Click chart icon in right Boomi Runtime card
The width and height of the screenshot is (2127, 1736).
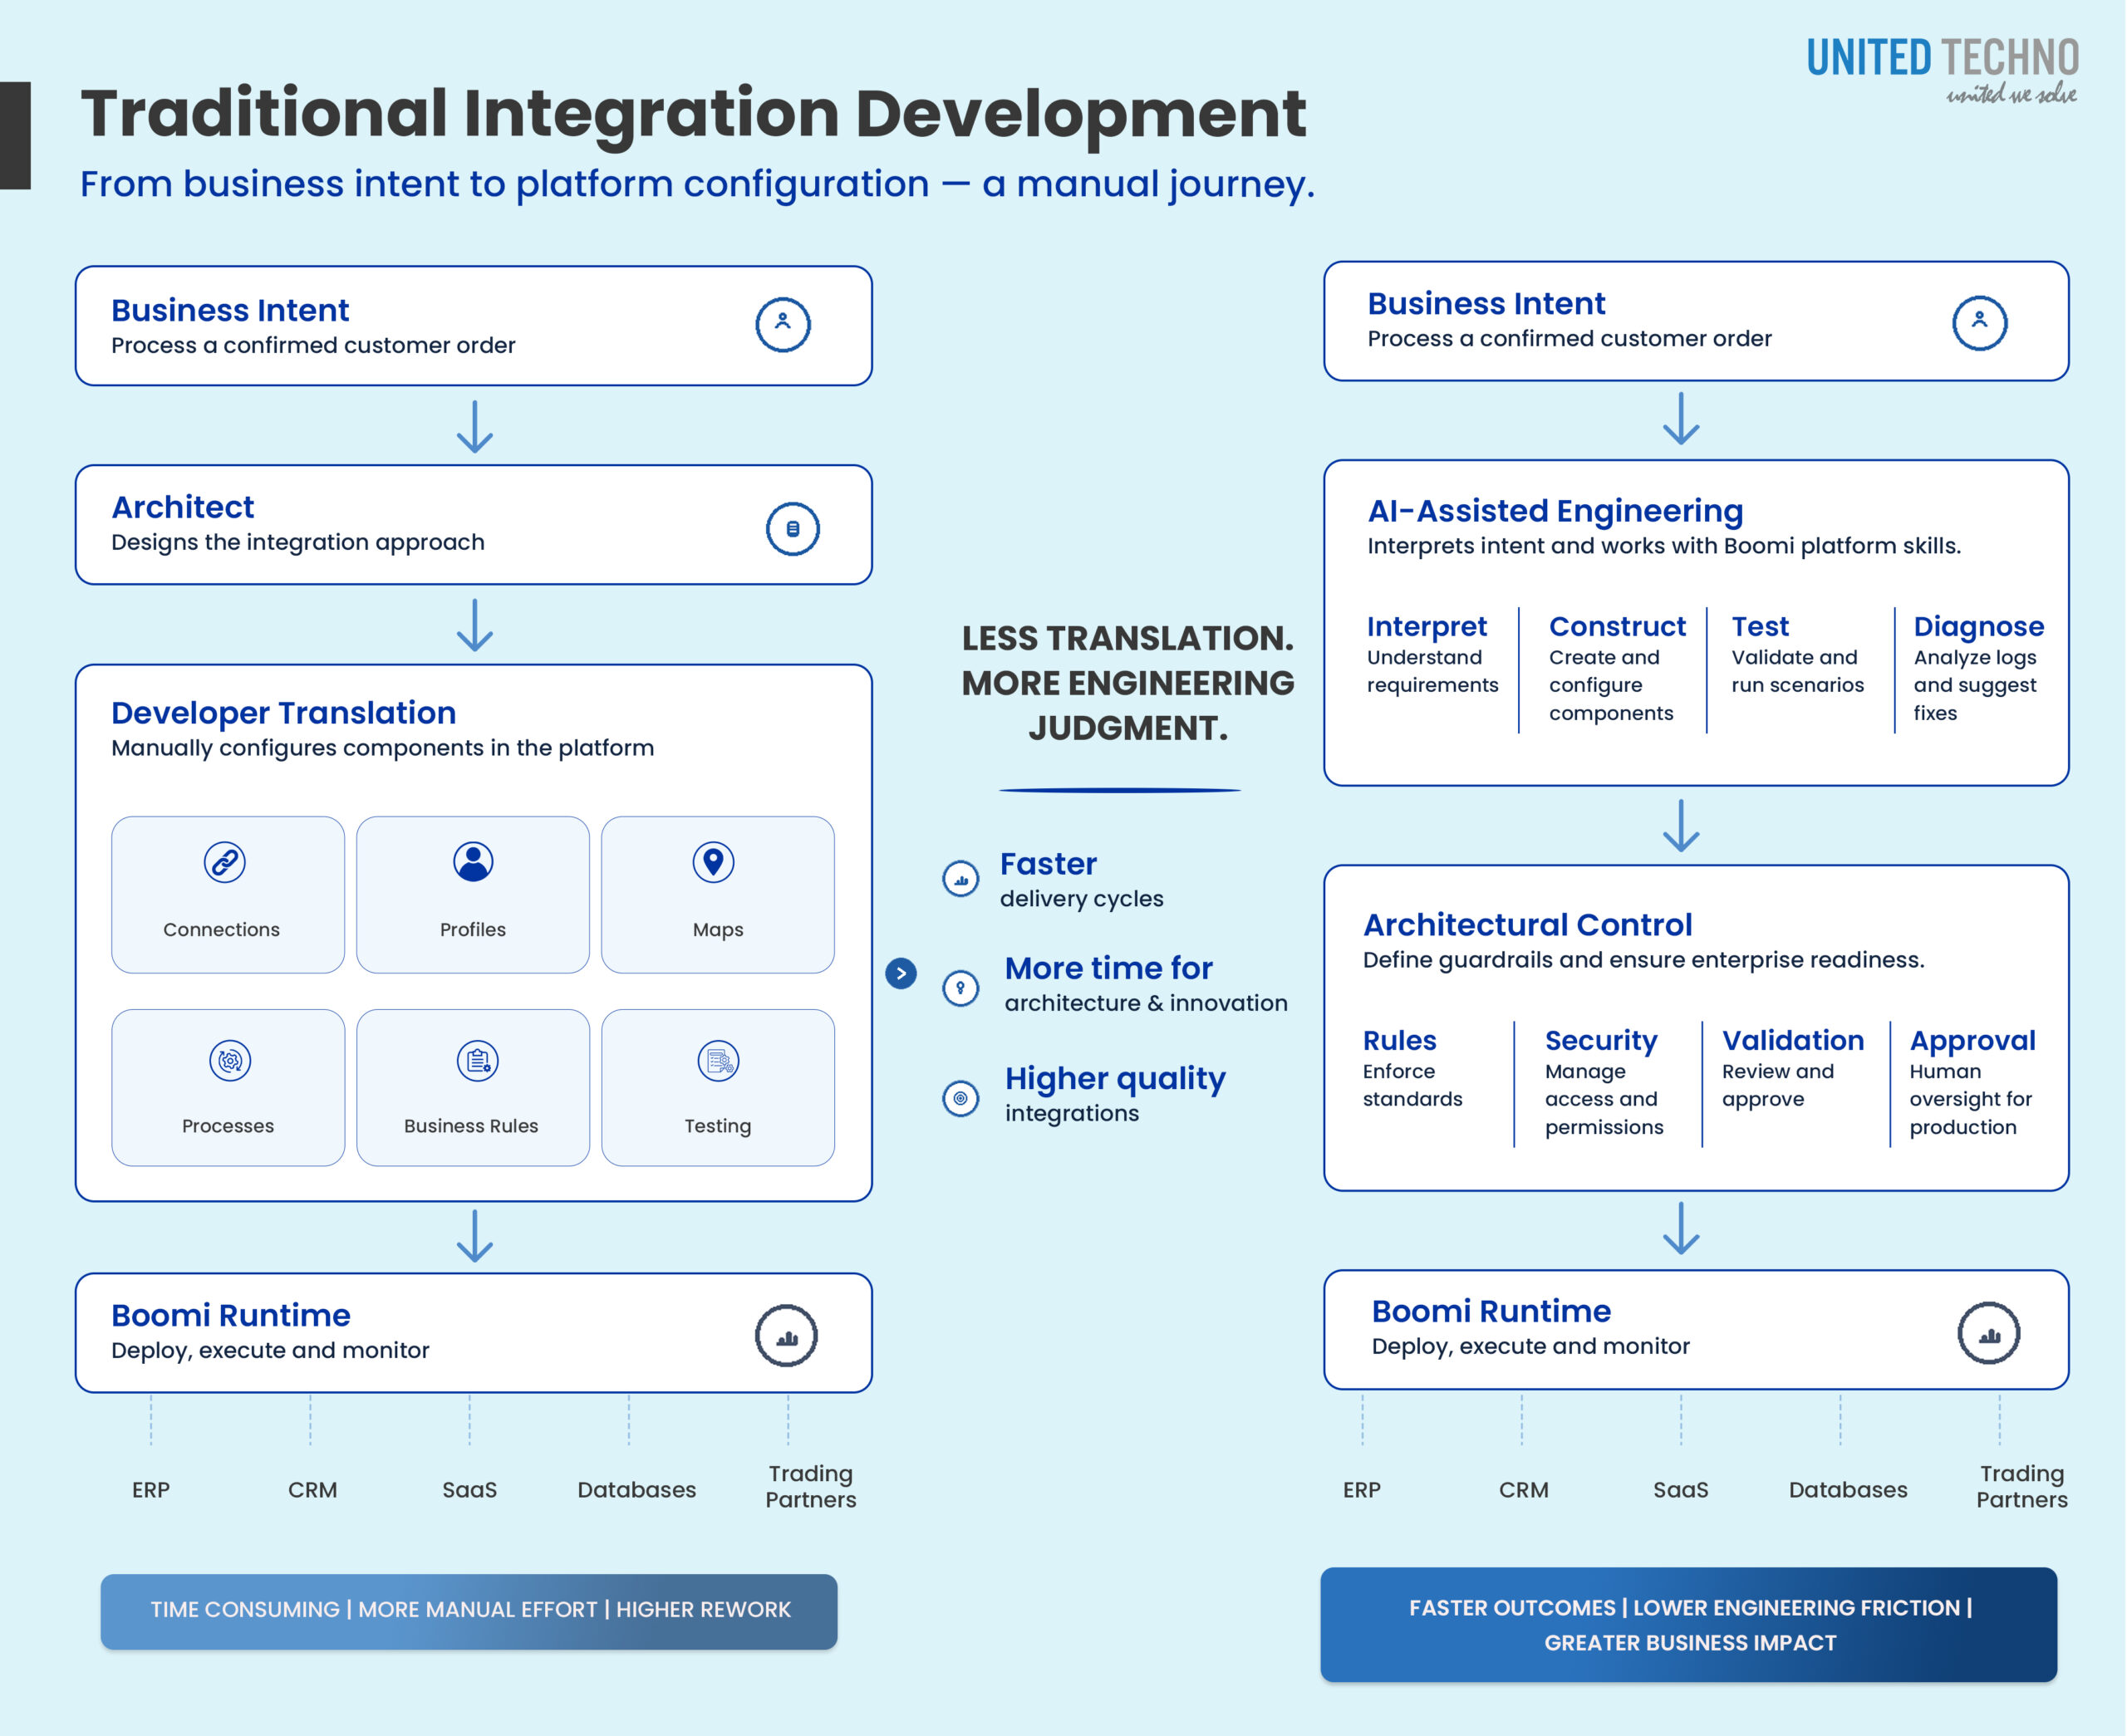pos(1990,1332)
